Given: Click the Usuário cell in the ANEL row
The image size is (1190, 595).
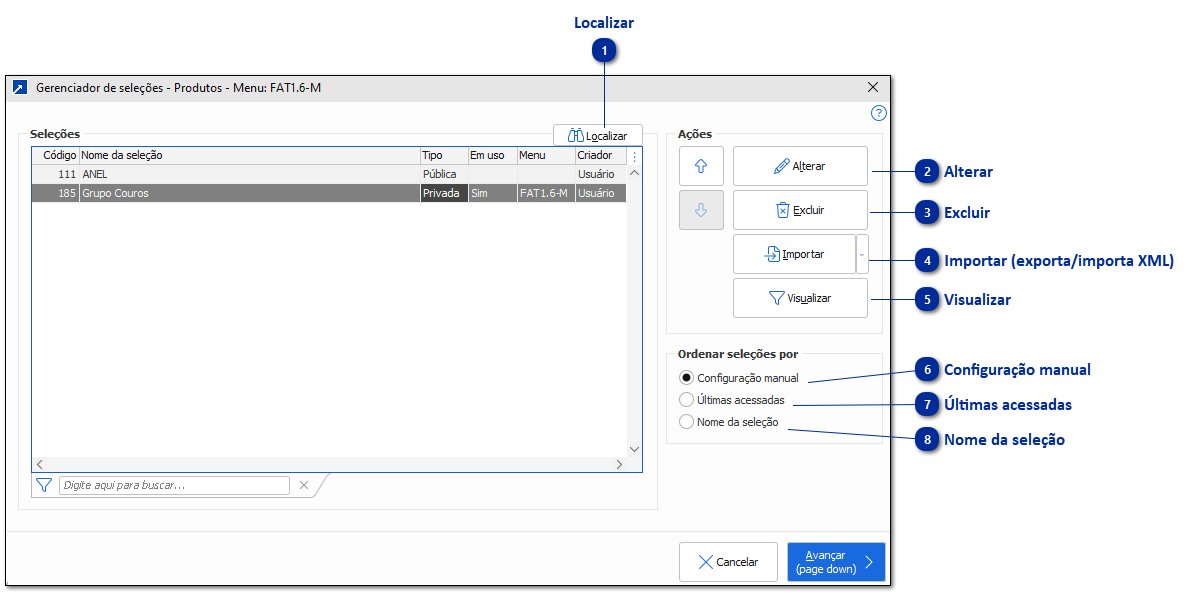Looking at the screenshot, I should [x=600, y=175].
